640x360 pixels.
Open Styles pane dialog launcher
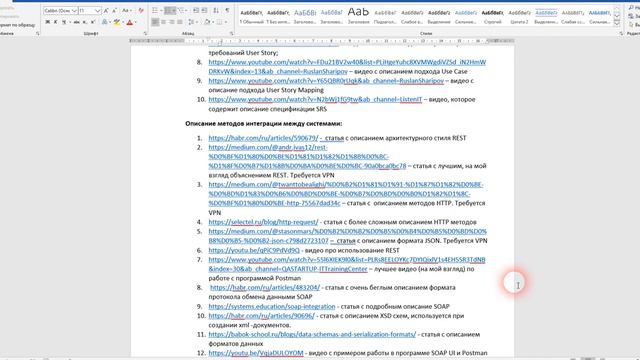point(621,33)
